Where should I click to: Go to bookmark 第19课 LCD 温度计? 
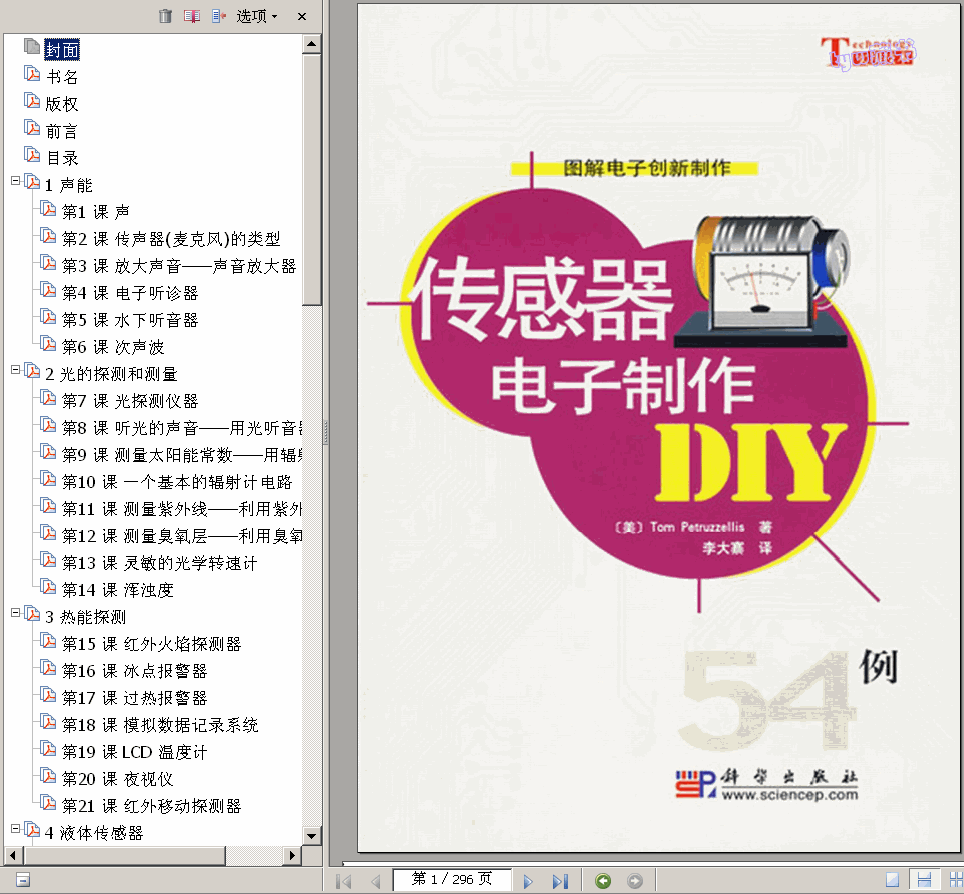pyautogui.click(x=132, y=751)
